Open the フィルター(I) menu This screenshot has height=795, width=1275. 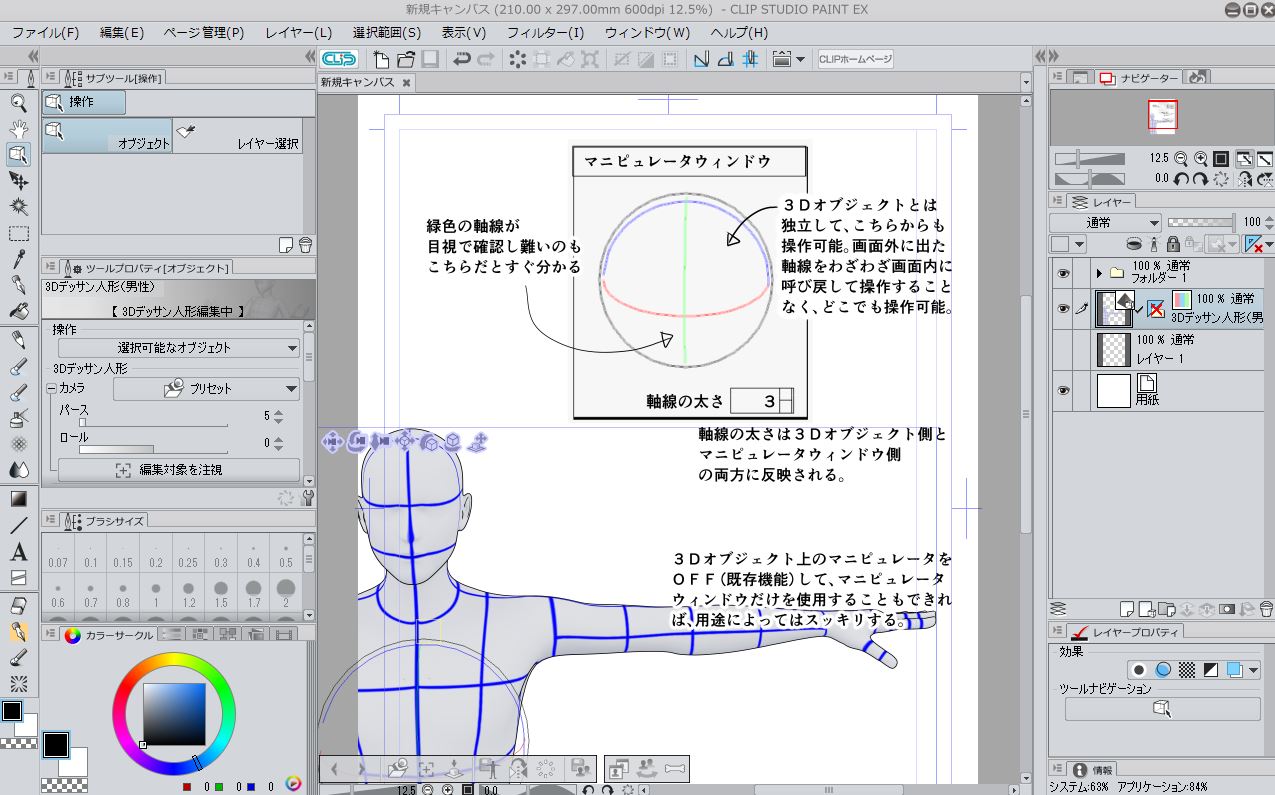tap(545, 32)
